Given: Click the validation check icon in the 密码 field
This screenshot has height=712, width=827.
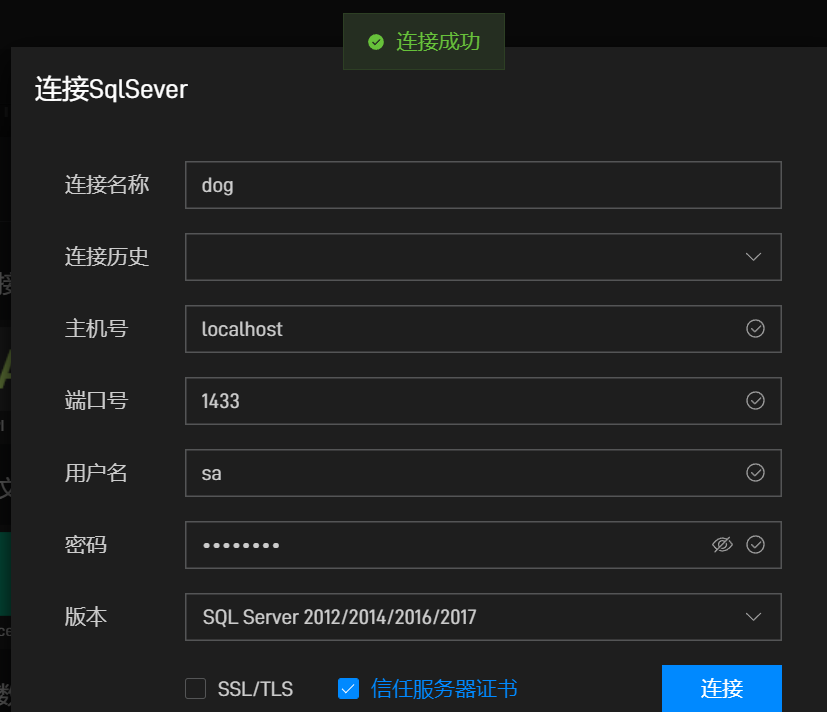Looking at the screenshot, I should (755, 545).
